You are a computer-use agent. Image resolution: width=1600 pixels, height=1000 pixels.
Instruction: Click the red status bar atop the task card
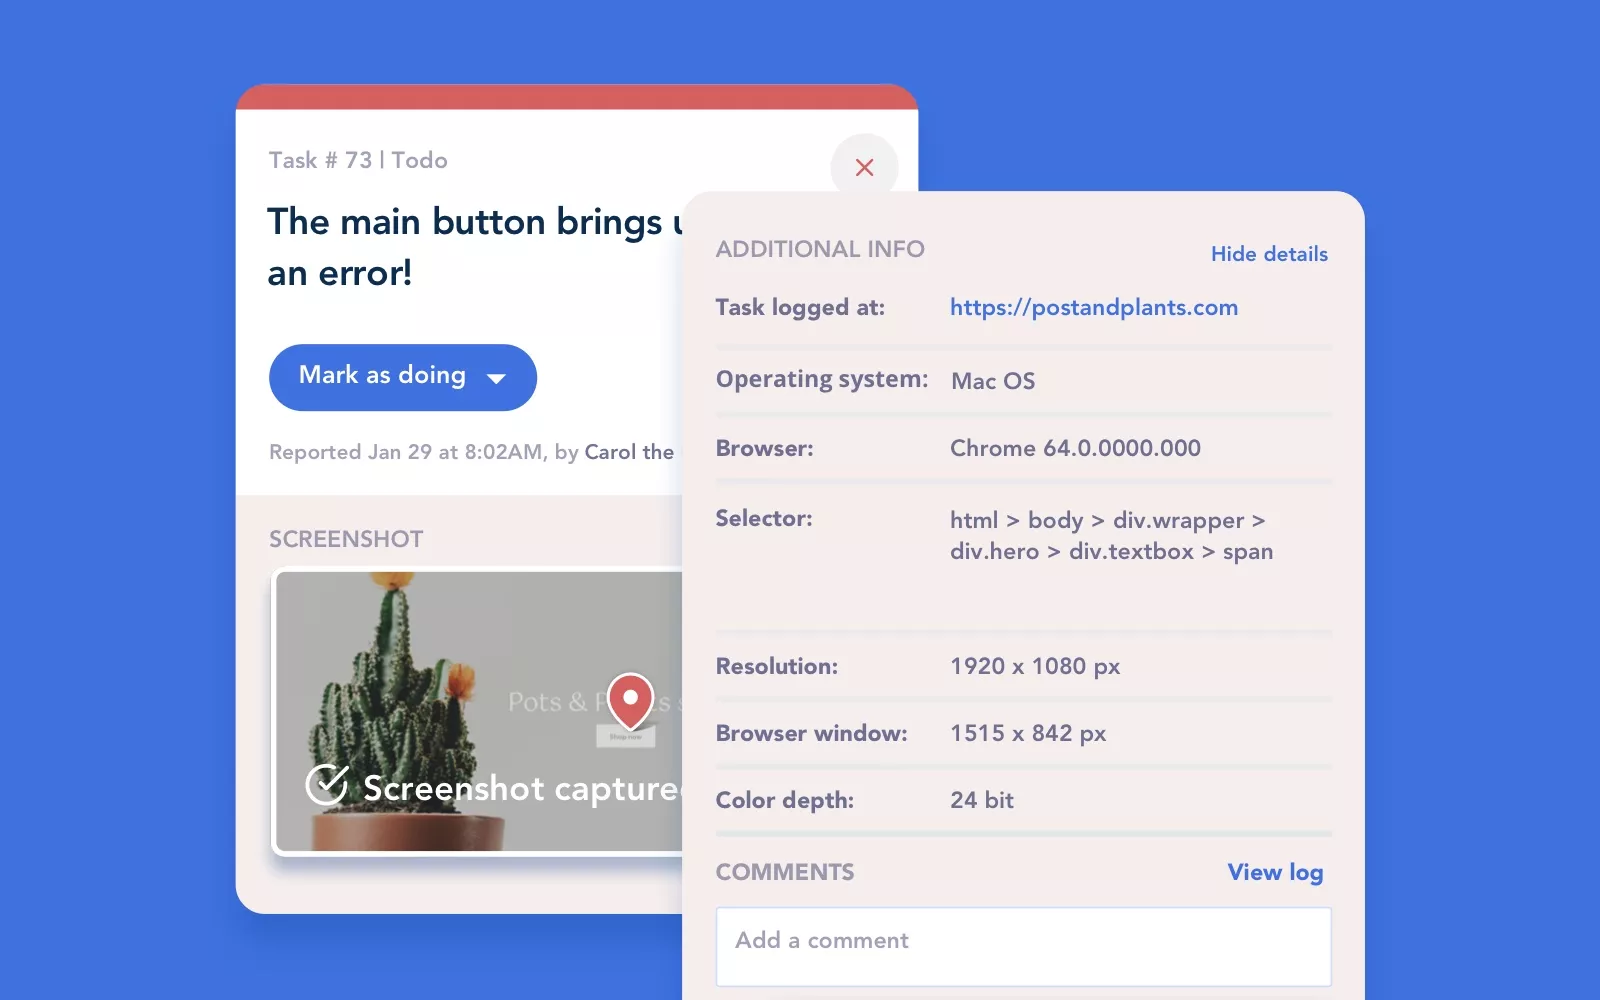576,97
